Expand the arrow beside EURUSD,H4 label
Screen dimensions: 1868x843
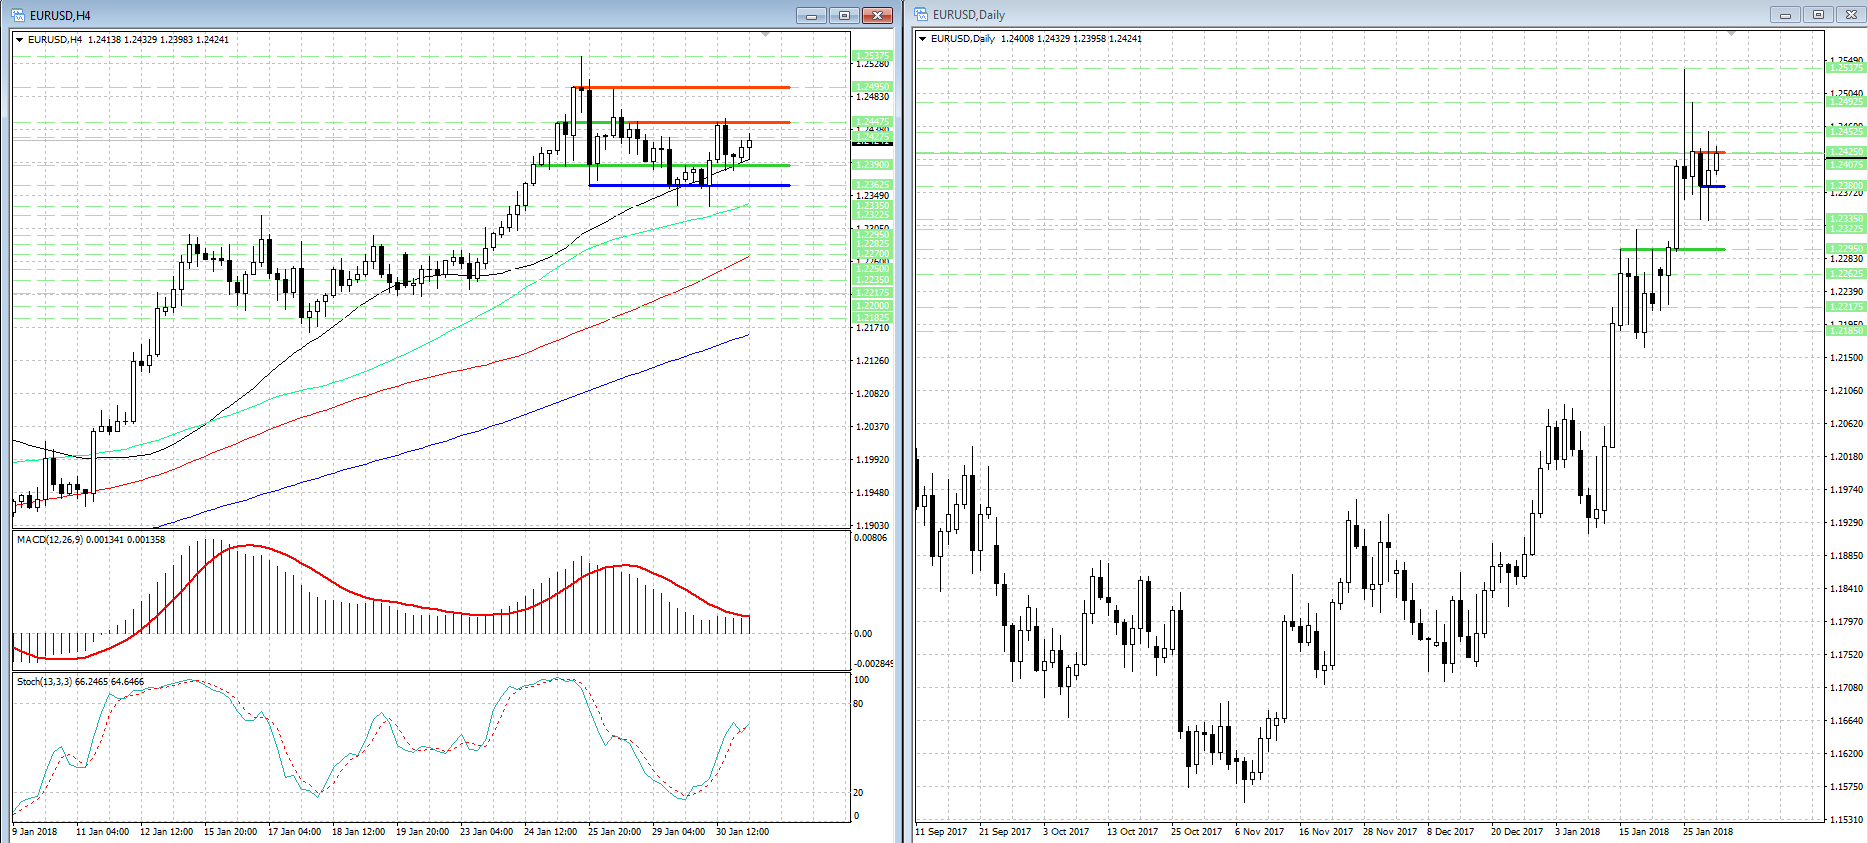tap(20, 40)
